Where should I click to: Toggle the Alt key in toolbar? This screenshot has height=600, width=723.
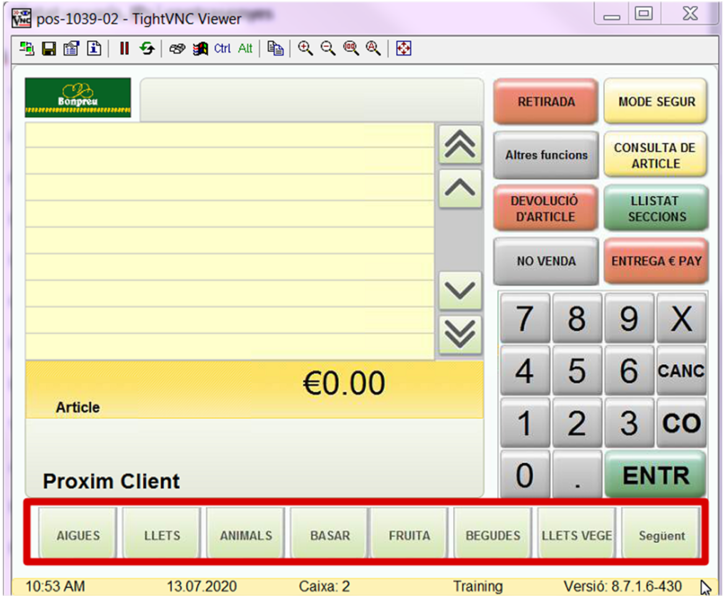click(x=245, y=48)
